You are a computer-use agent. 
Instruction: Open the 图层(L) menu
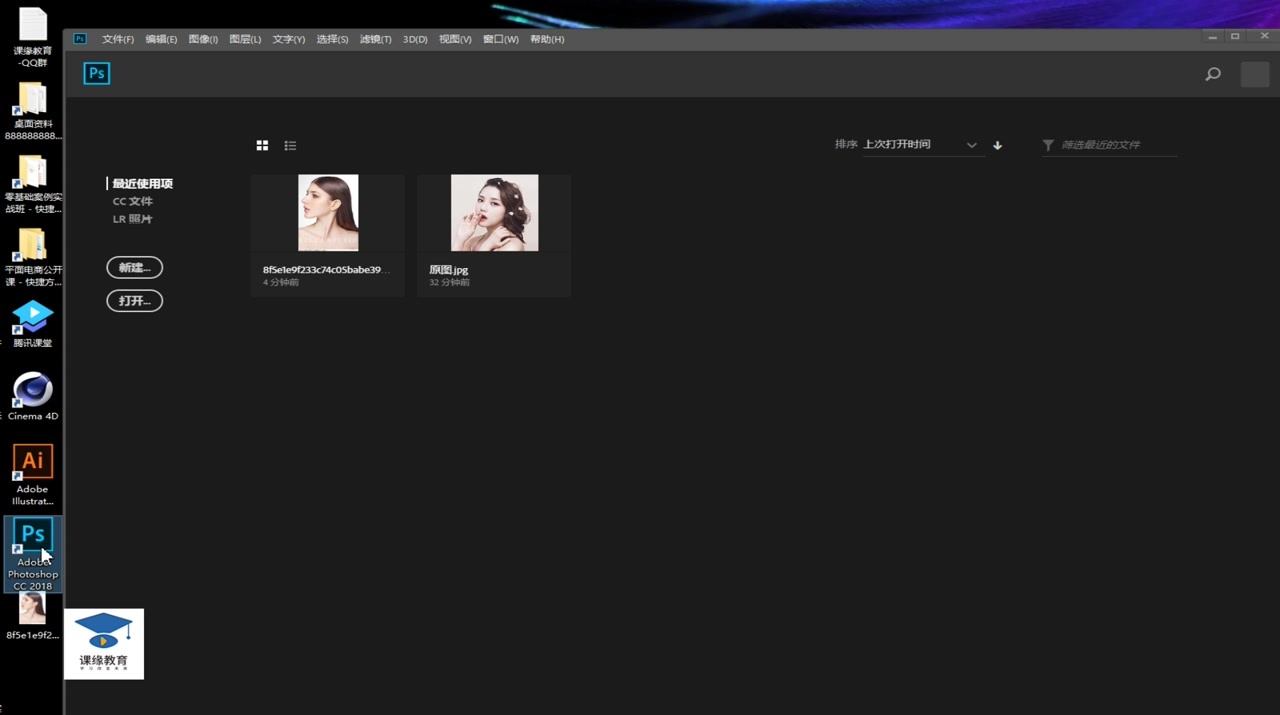coord(245,39)
